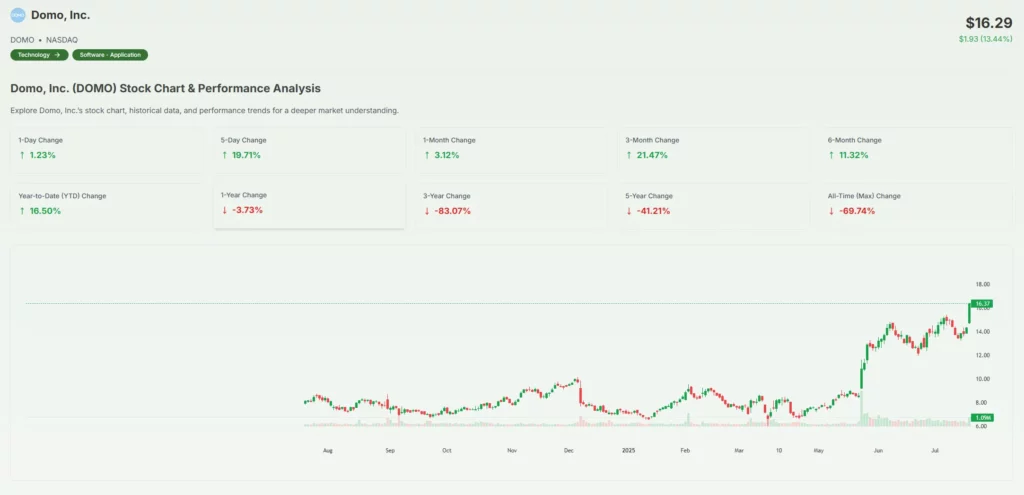Click the latest green candlestick on chart
Screen dimensions: 1024x495
click(x=968, y=313)
